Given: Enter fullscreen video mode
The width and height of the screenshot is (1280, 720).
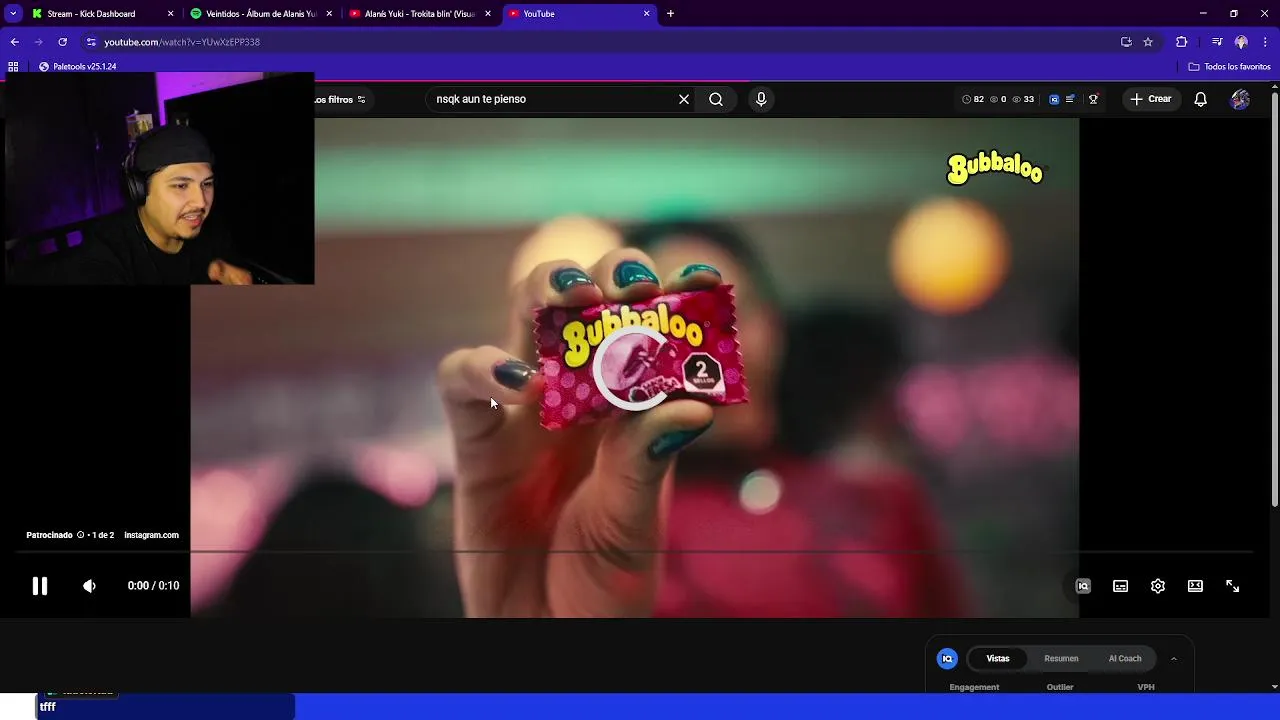Looking at the screenshot, I should click(x=1233, y=586).
